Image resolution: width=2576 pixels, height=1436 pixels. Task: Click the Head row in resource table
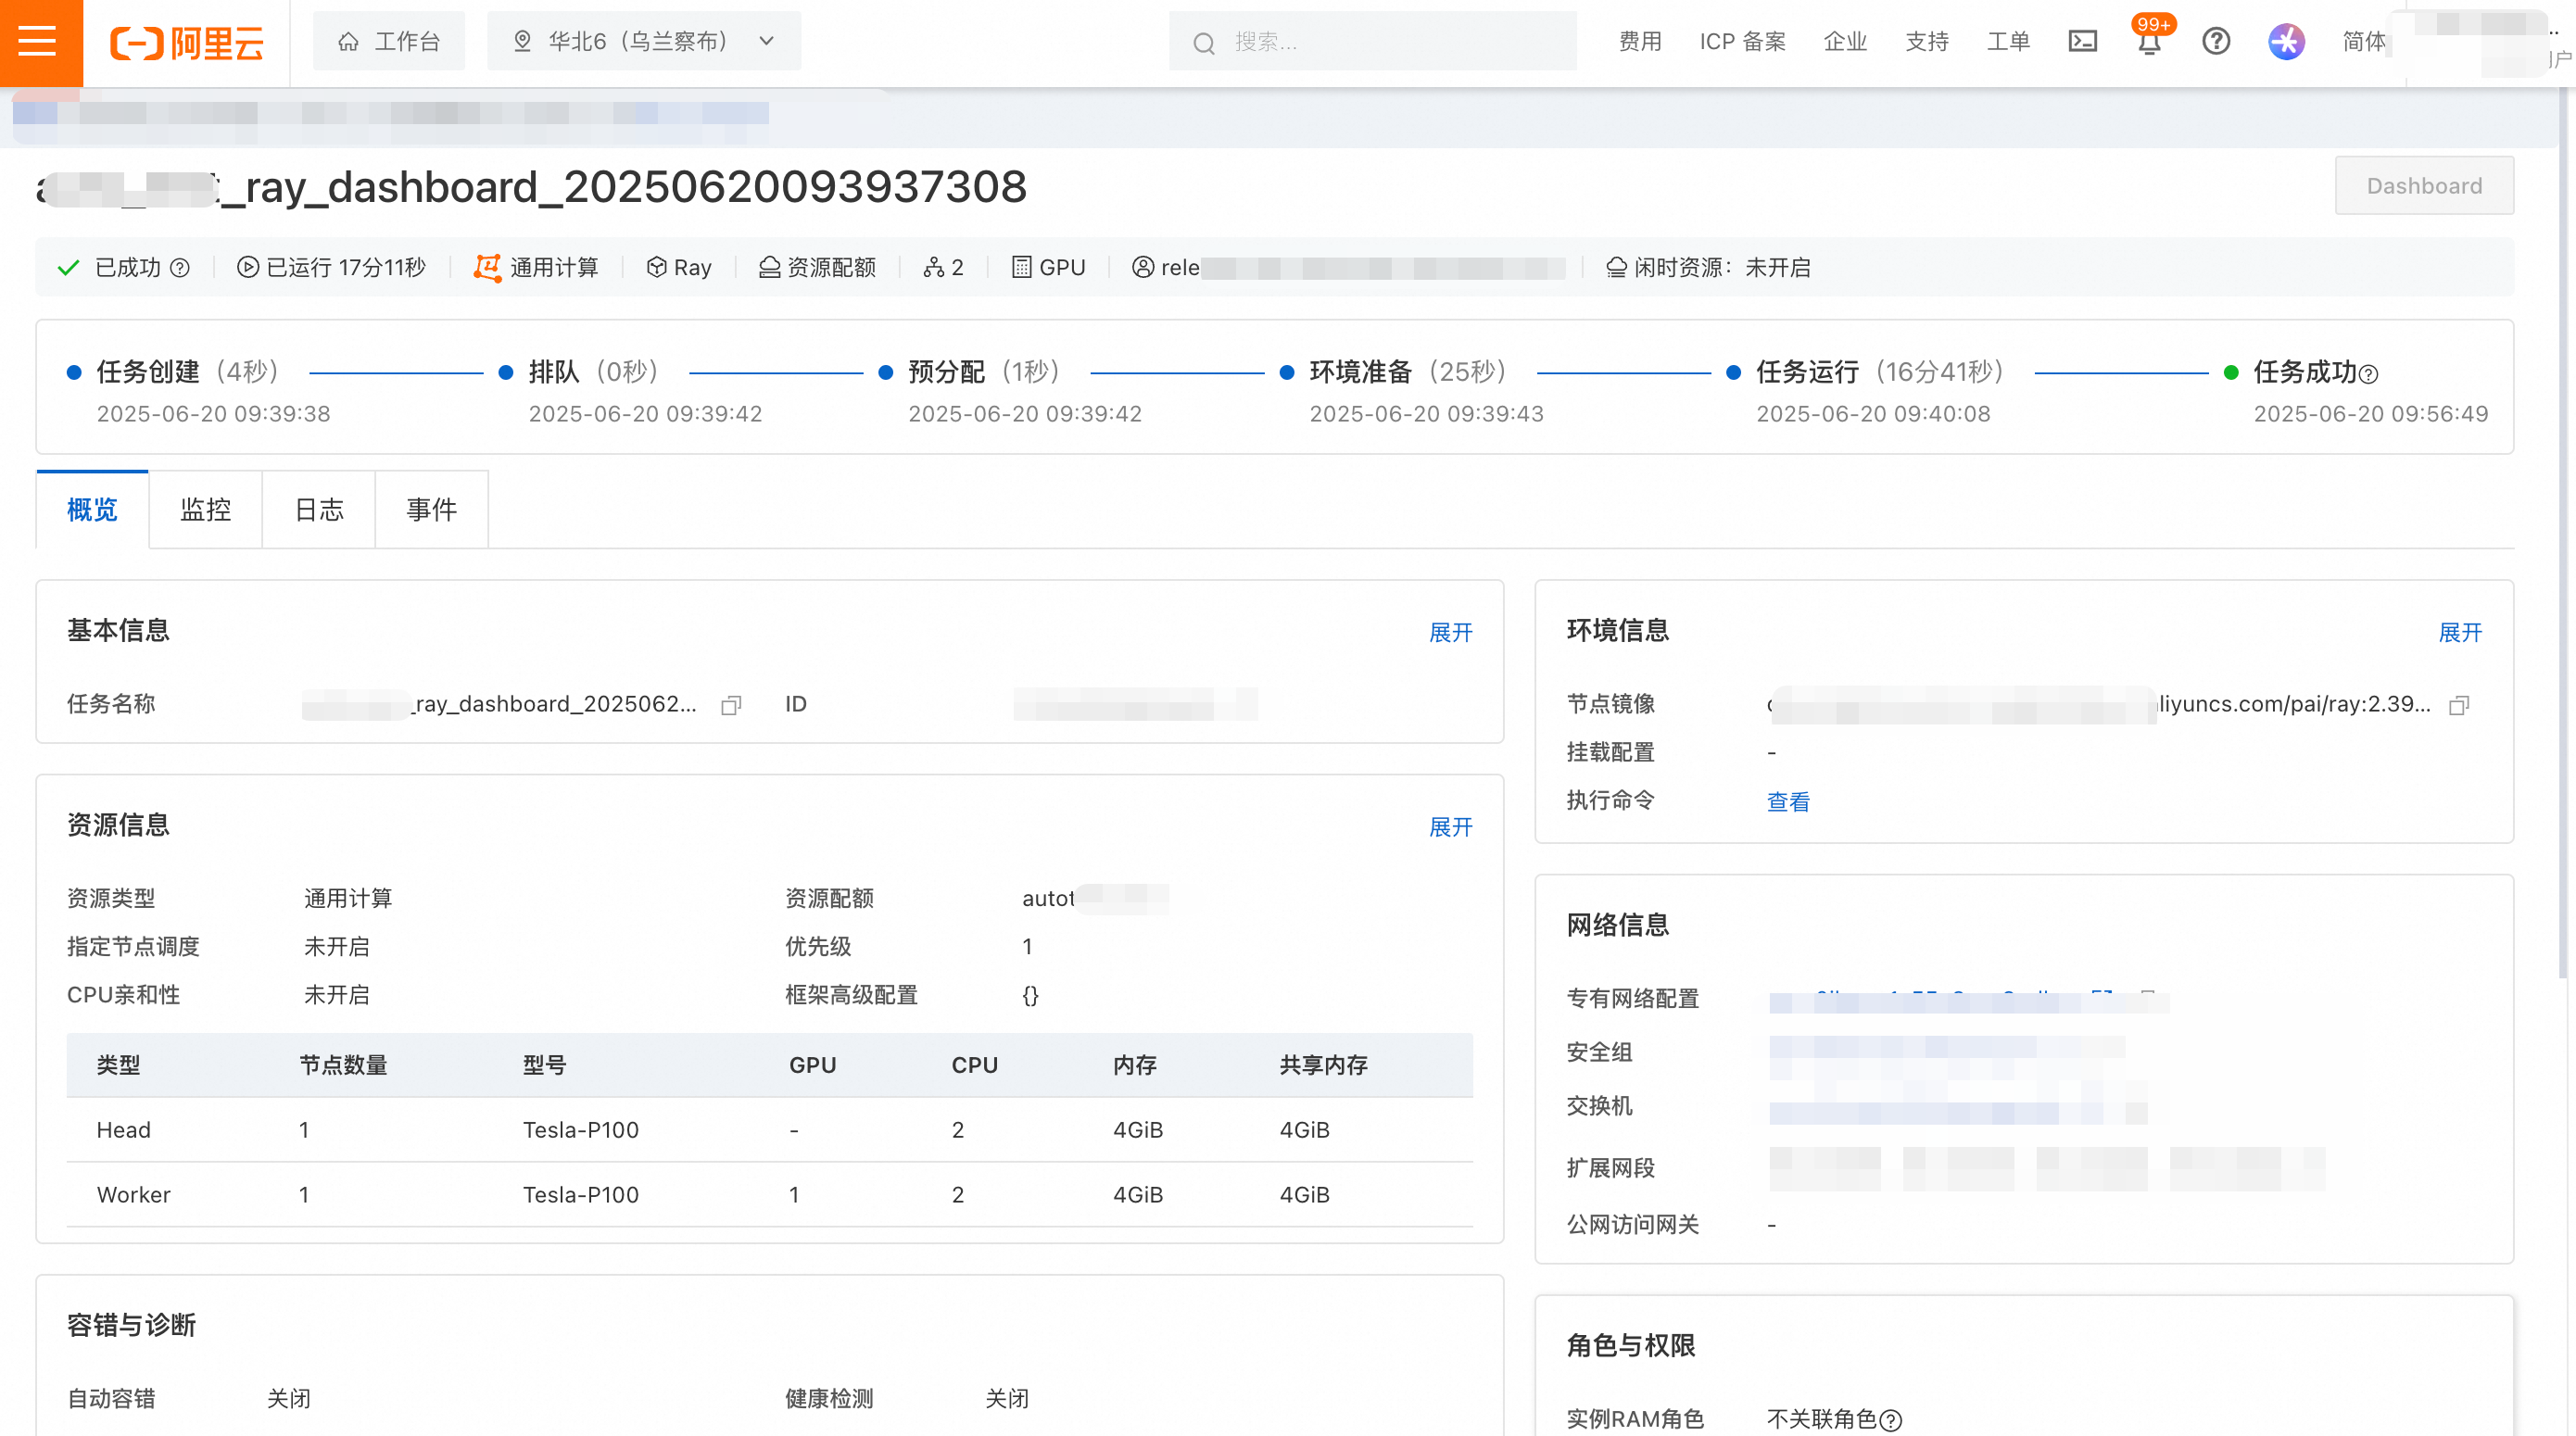[x=769, y=1130]
